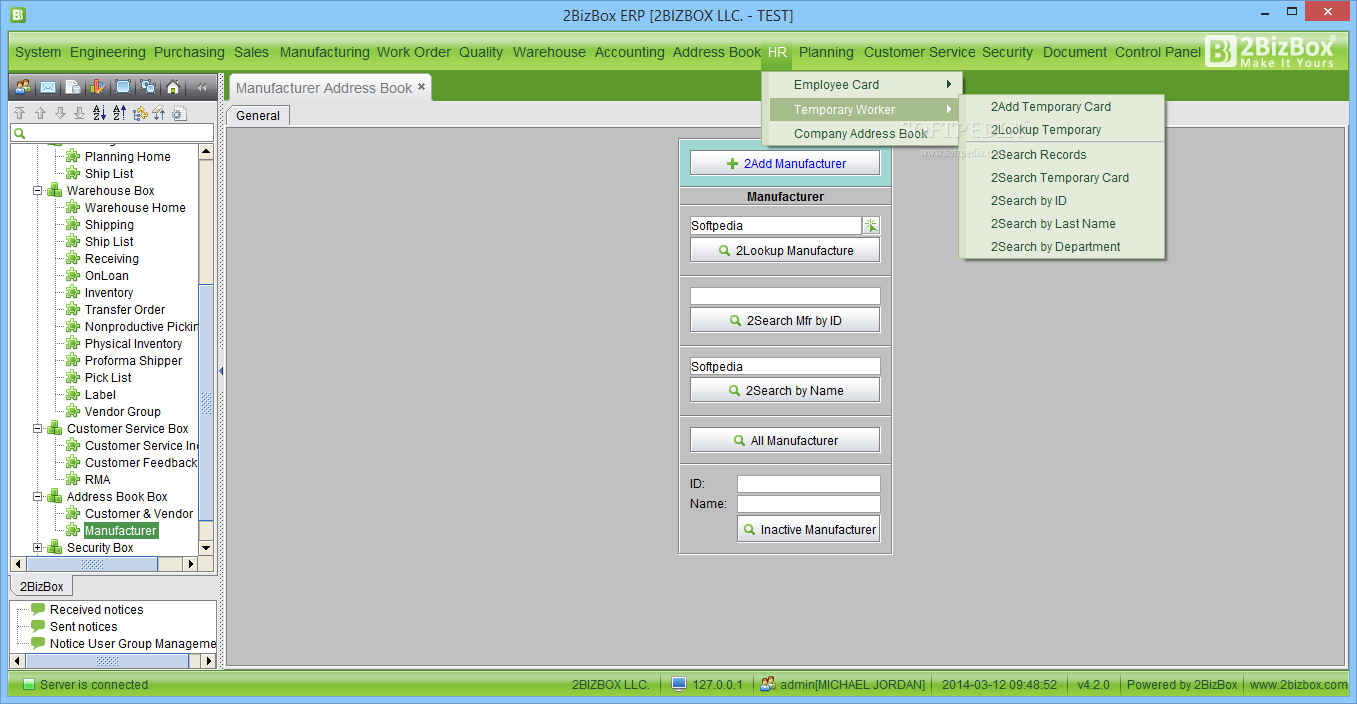Click notices panel horizontal scrollbar right arrow
The height and width of the screenshot is (704, 1357).
point(209,661)
